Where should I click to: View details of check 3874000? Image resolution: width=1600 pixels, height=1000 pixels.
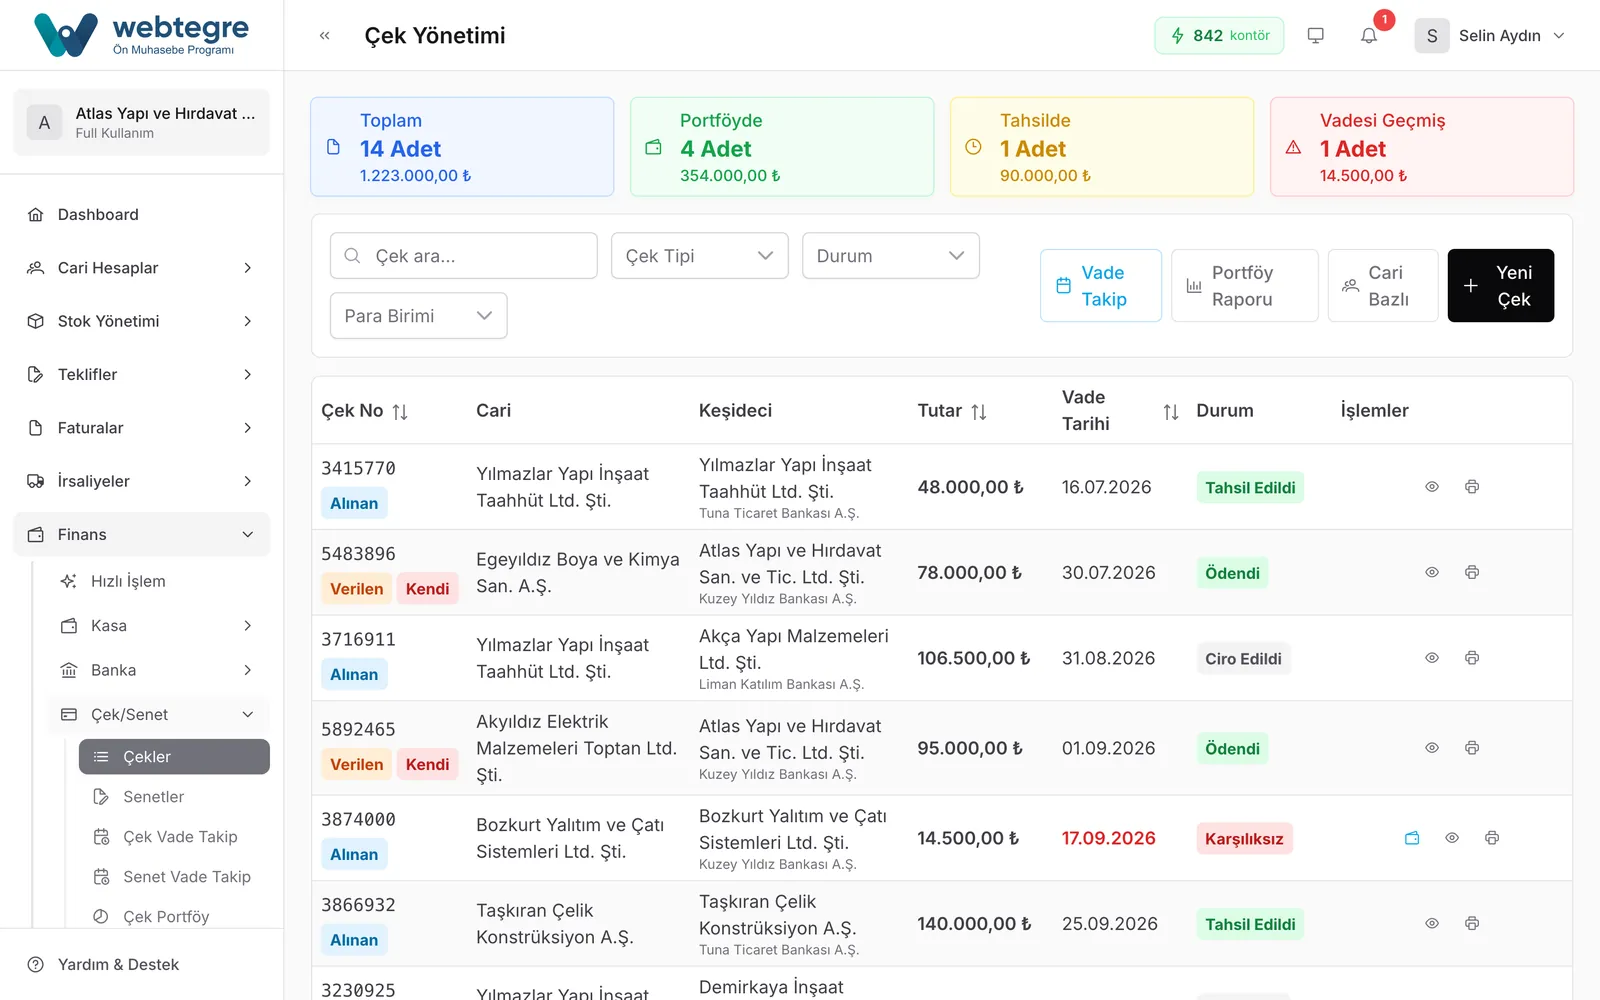pos(1452,838)
